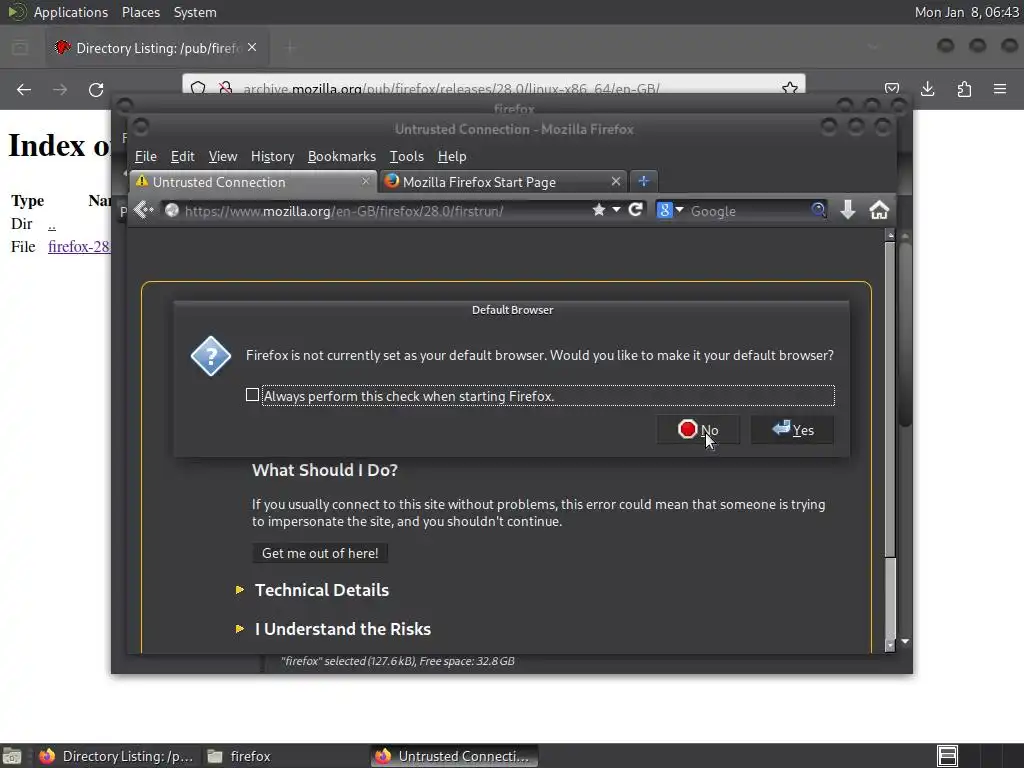Click the Yes button in Default Browser dialog

pyautogui.click(x=792, y=430)
